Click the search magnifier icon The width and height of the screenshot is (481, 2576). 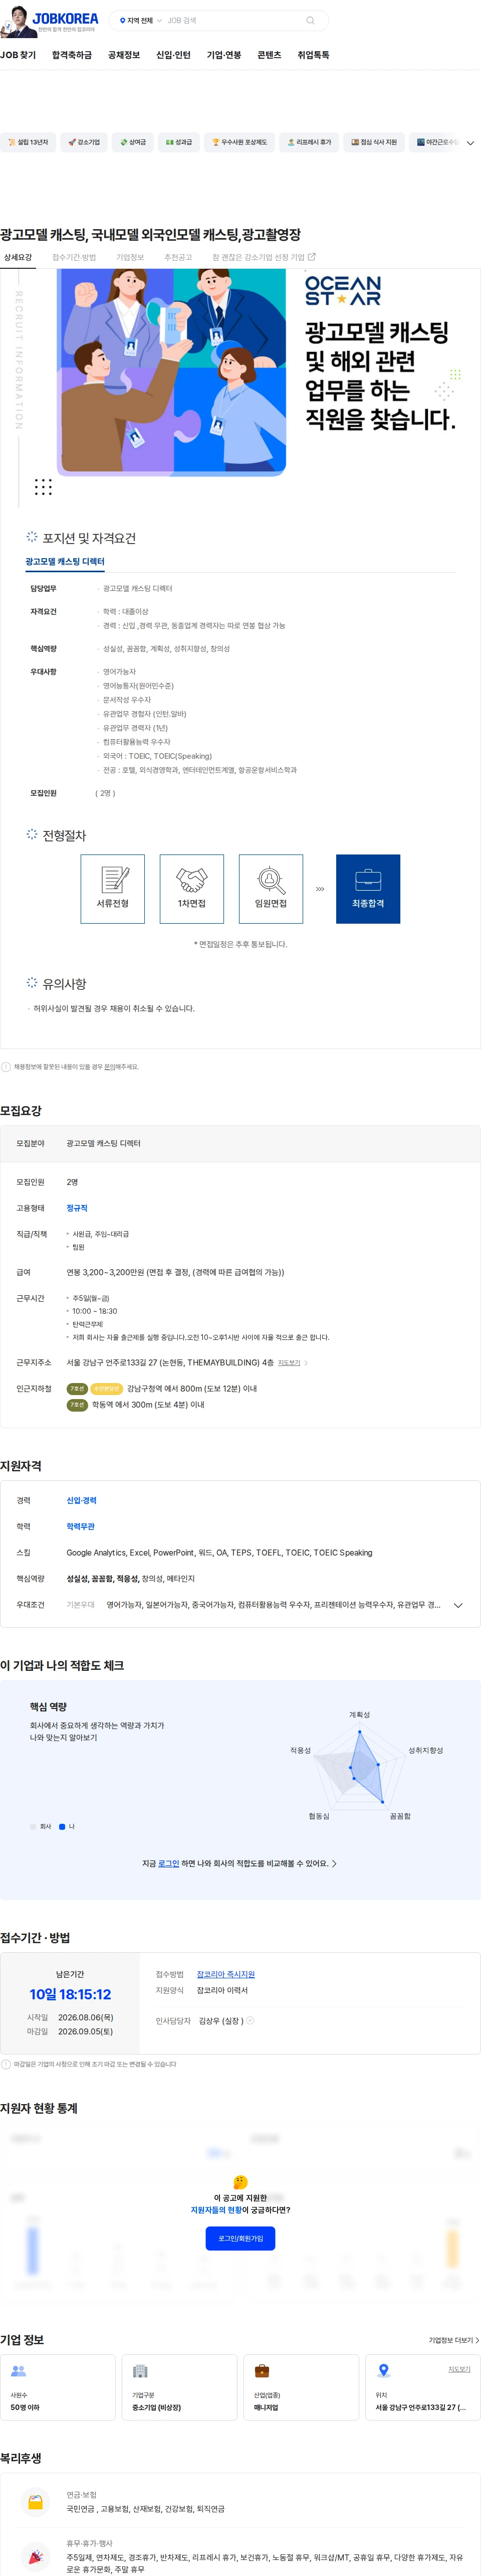[x=310, y=20]
